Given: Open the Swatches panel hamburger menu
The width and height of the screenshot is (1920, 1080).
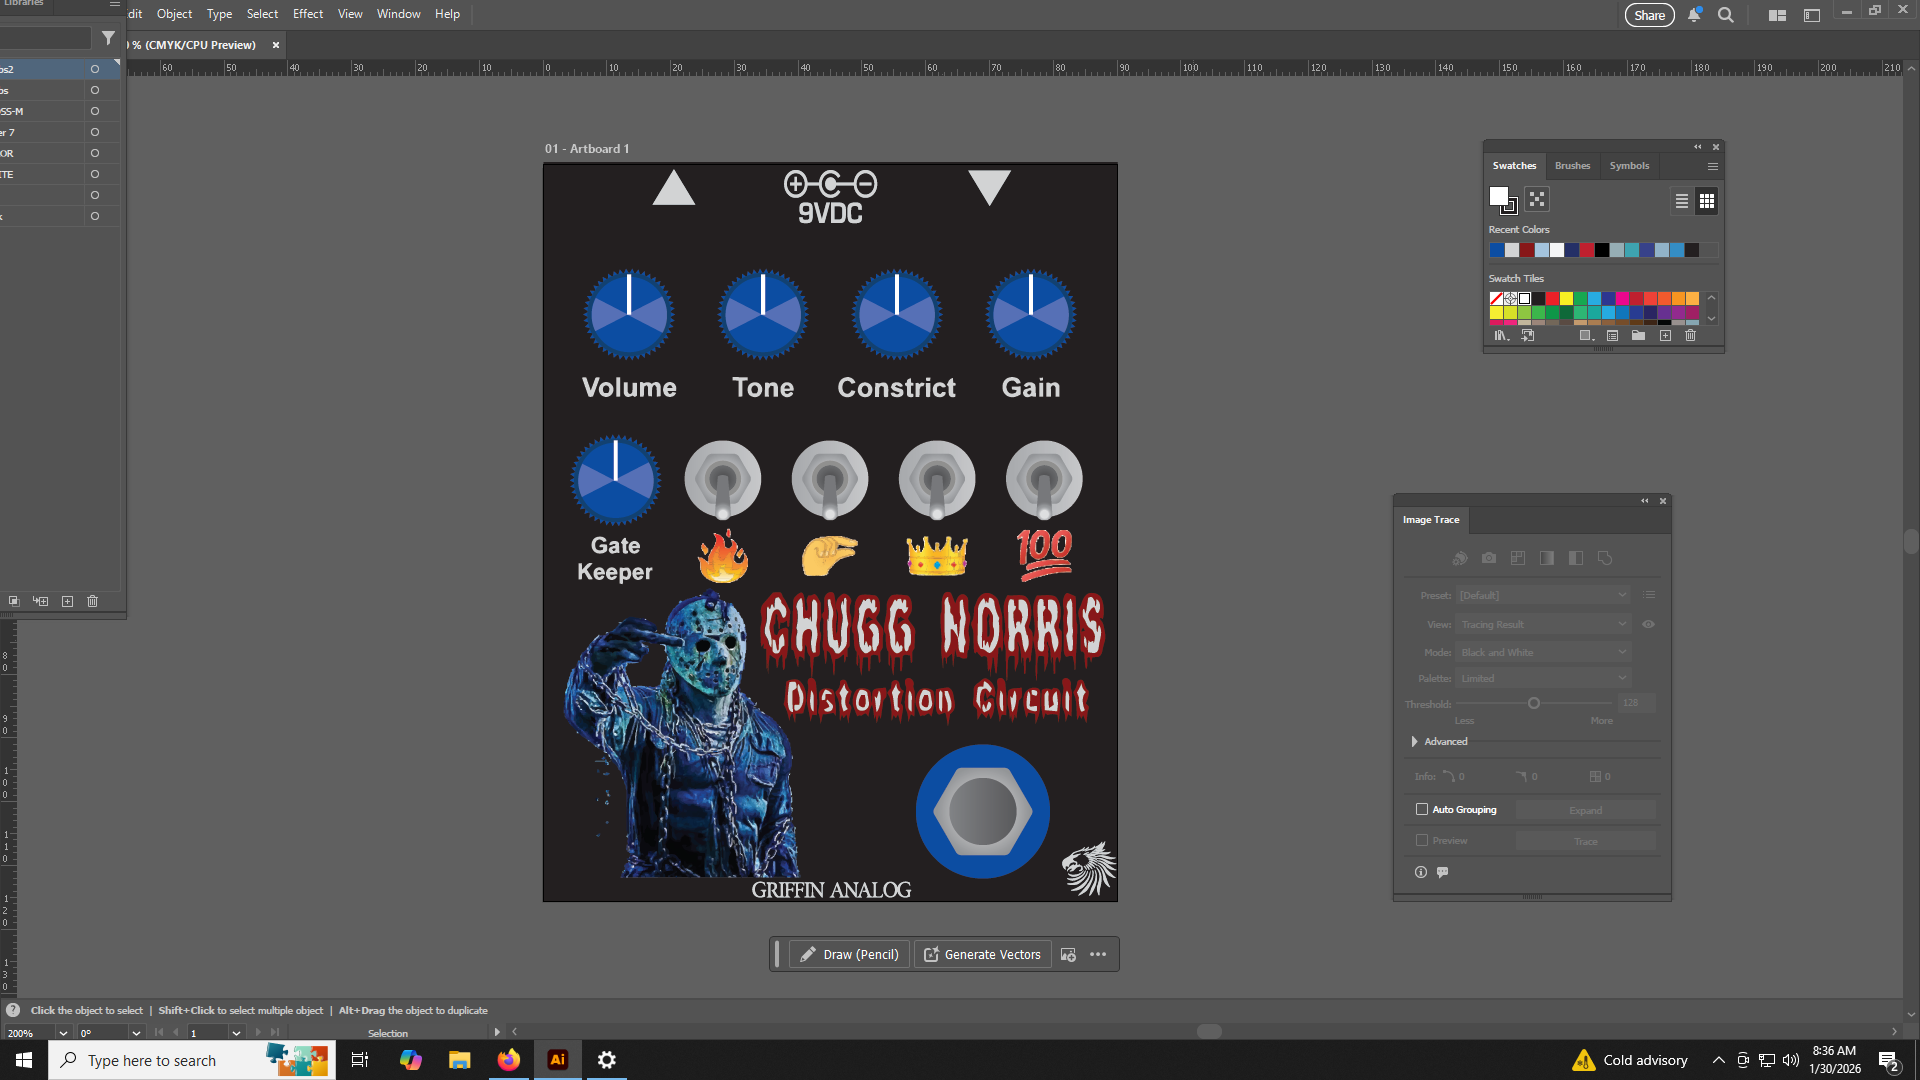Looking at the screenshot, I should click(x=1713, y=166).
